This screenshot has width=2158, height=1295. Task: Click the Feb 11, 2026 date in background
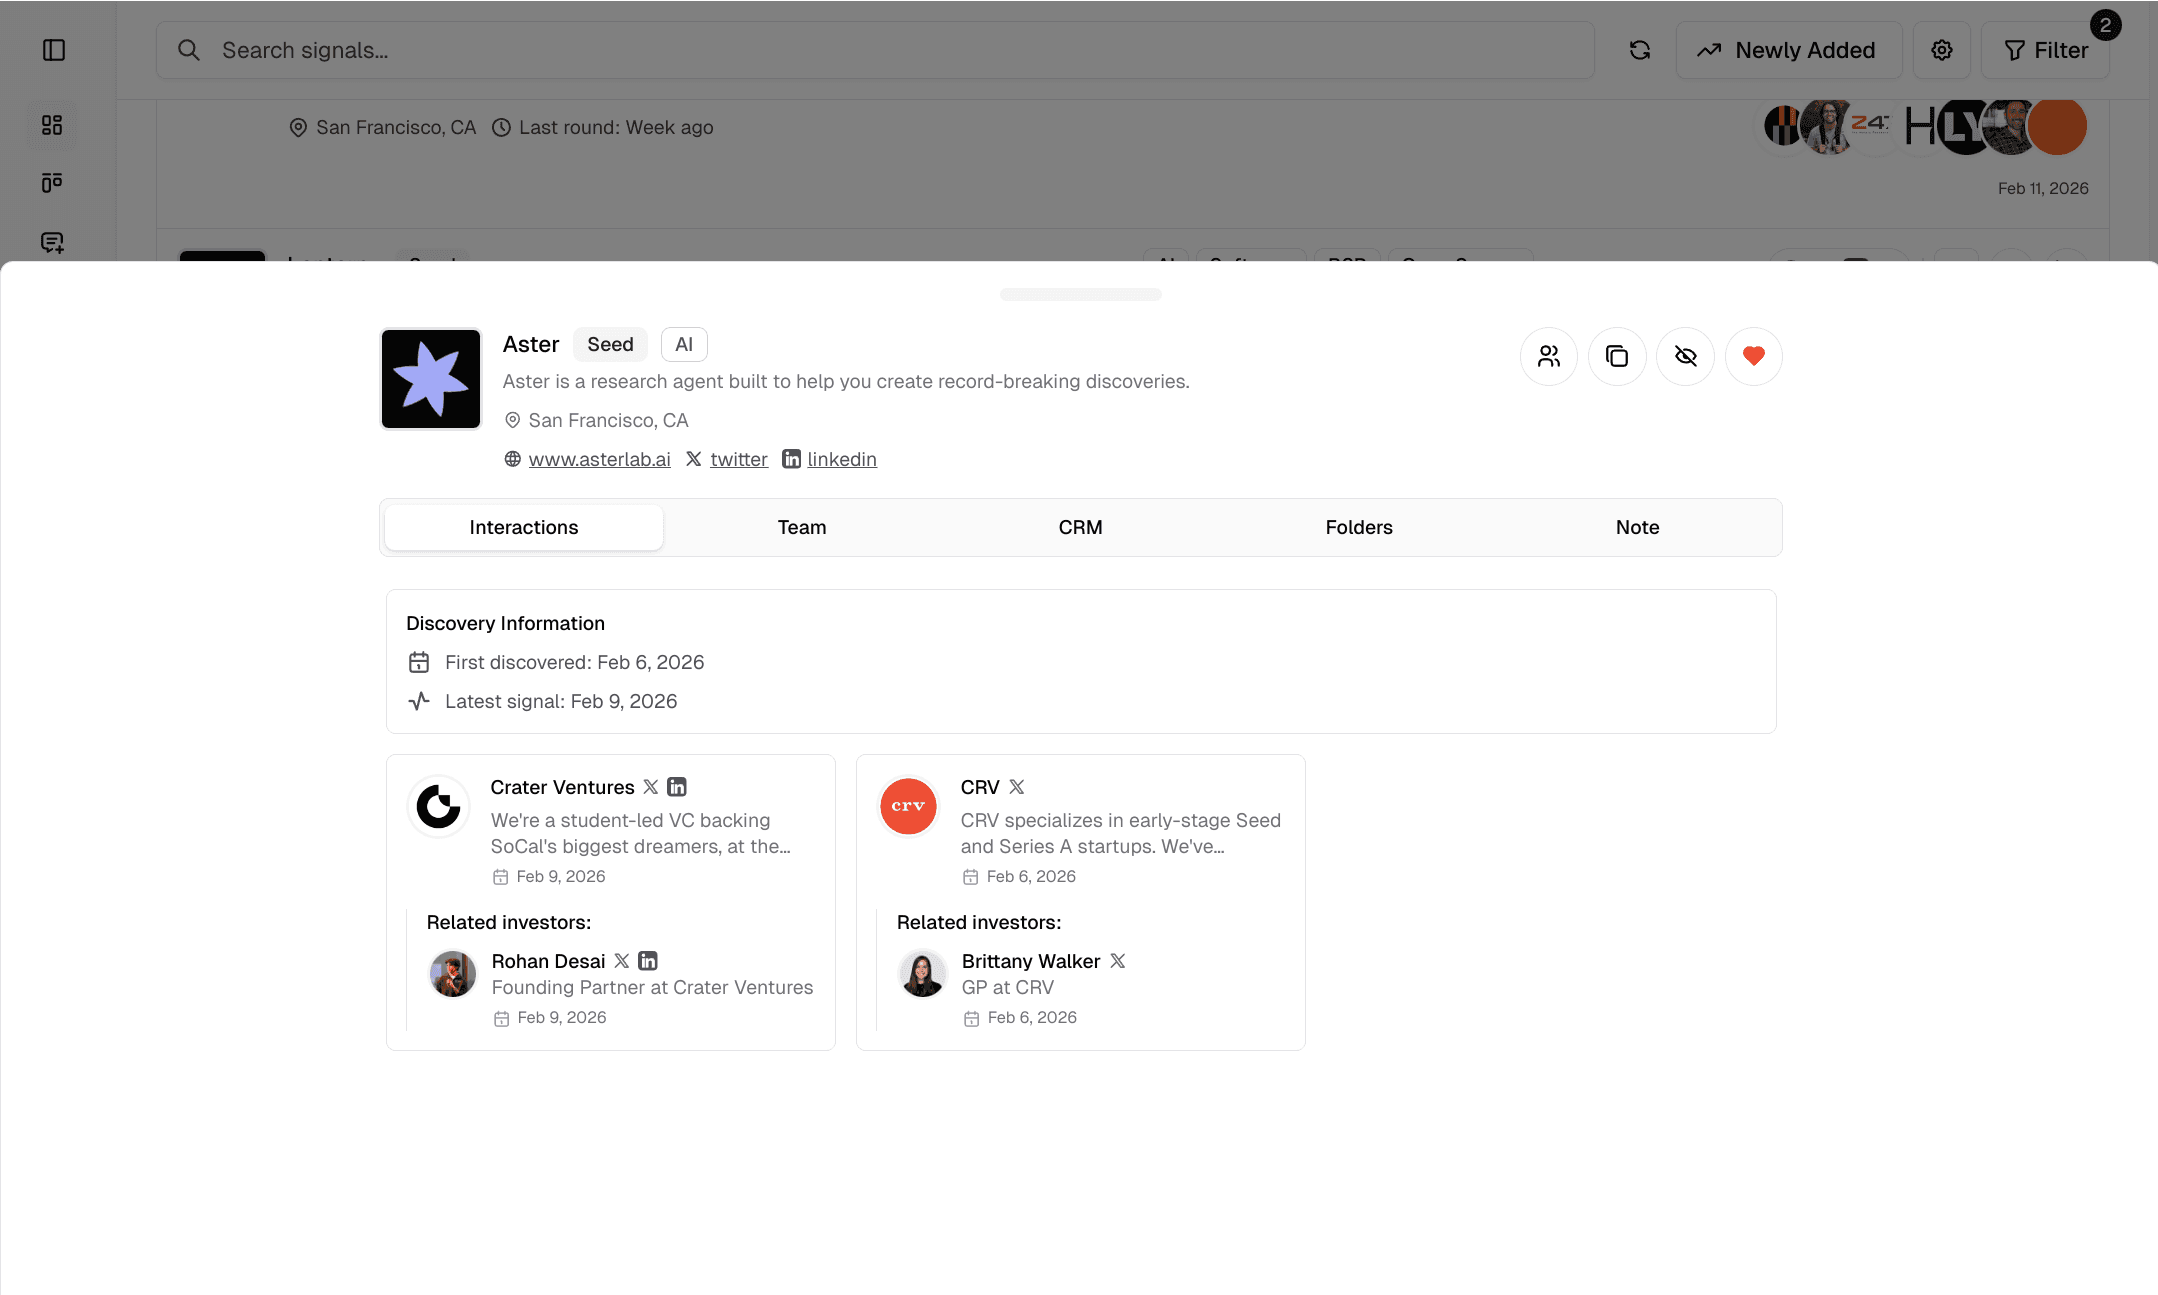click(2043, 188)
